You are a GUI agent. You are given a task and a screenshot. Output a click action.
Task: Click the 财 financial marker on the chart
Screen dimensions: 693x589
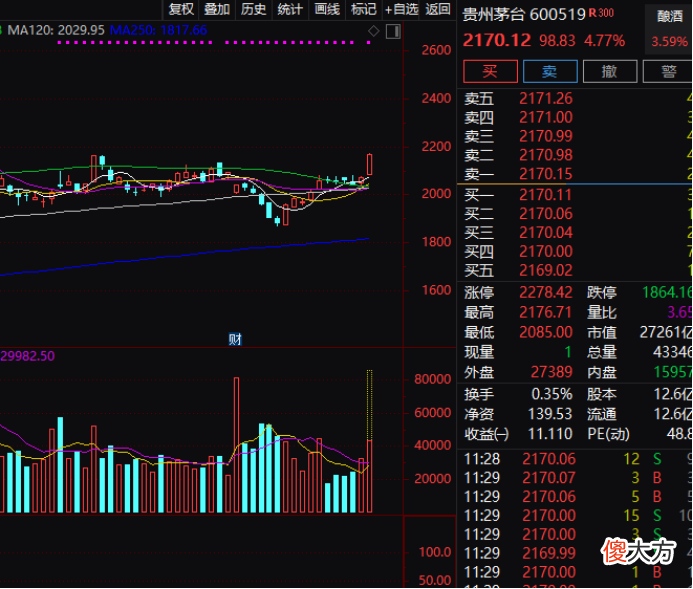(x=235, y=339)
